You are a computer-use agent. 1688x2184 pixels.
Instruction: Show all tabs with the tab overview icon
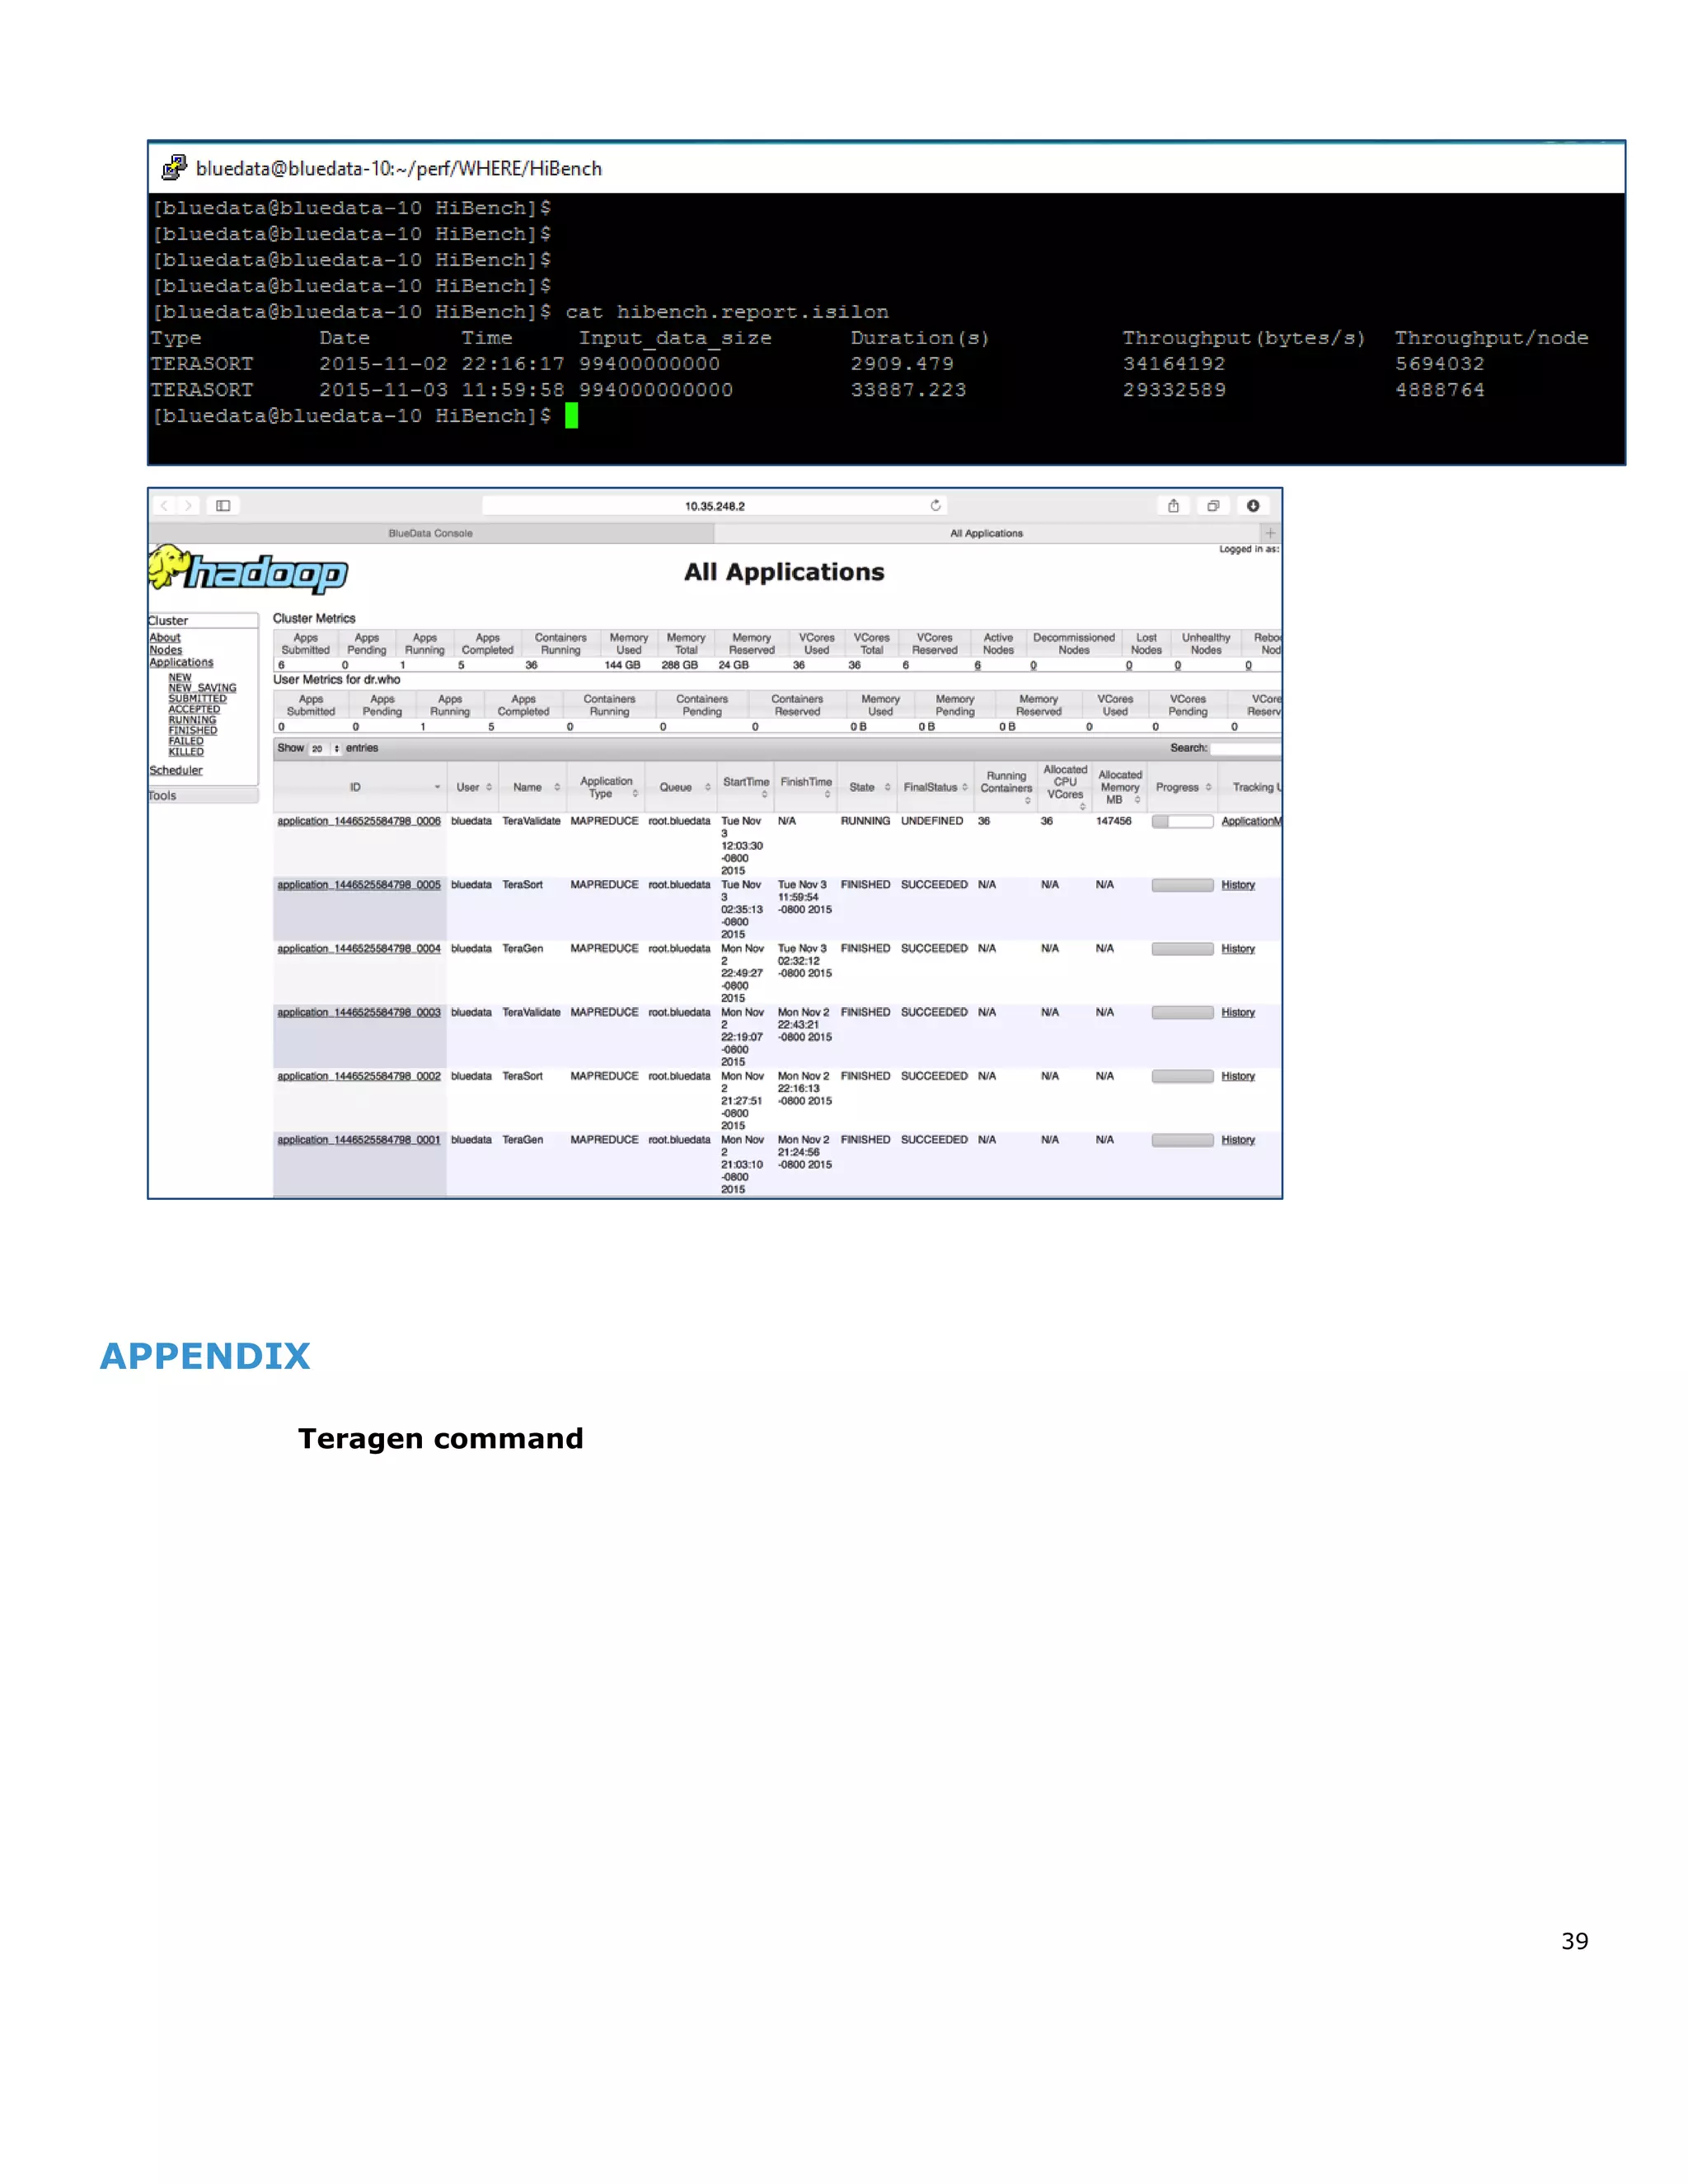[1213, 506]
